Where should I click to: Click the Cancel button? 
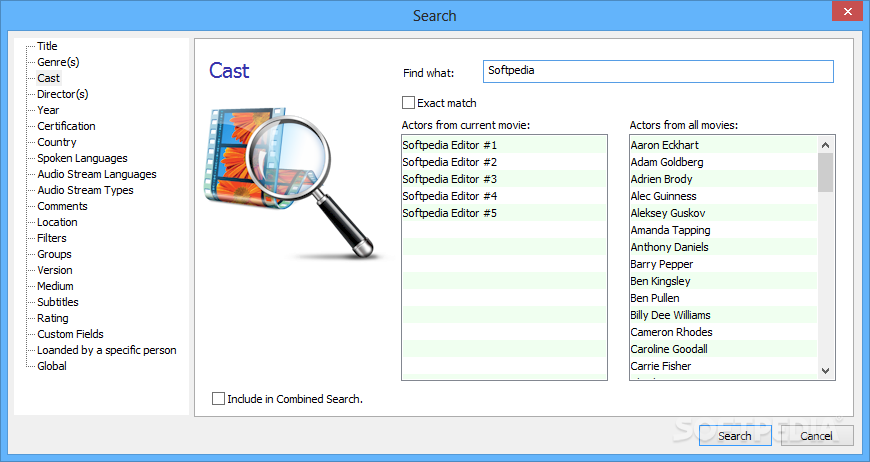click(817, 436)
